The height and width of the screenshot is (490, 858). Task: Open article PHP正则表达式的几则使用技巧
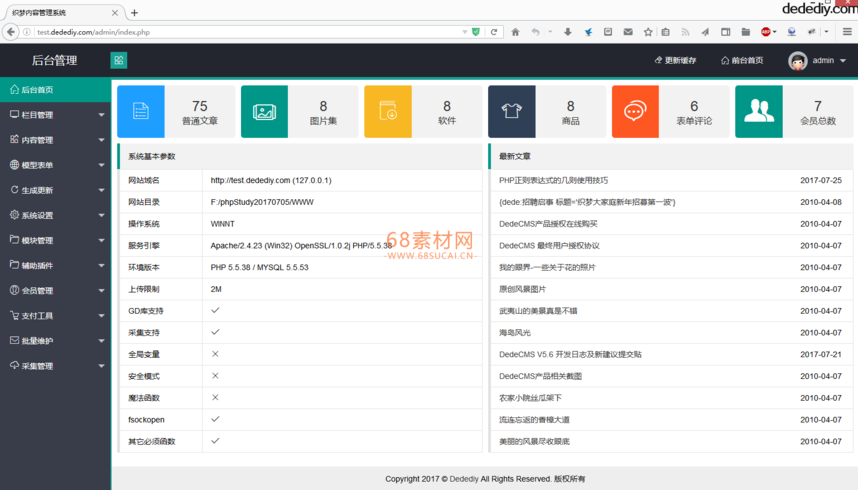(x=553, y=180)
